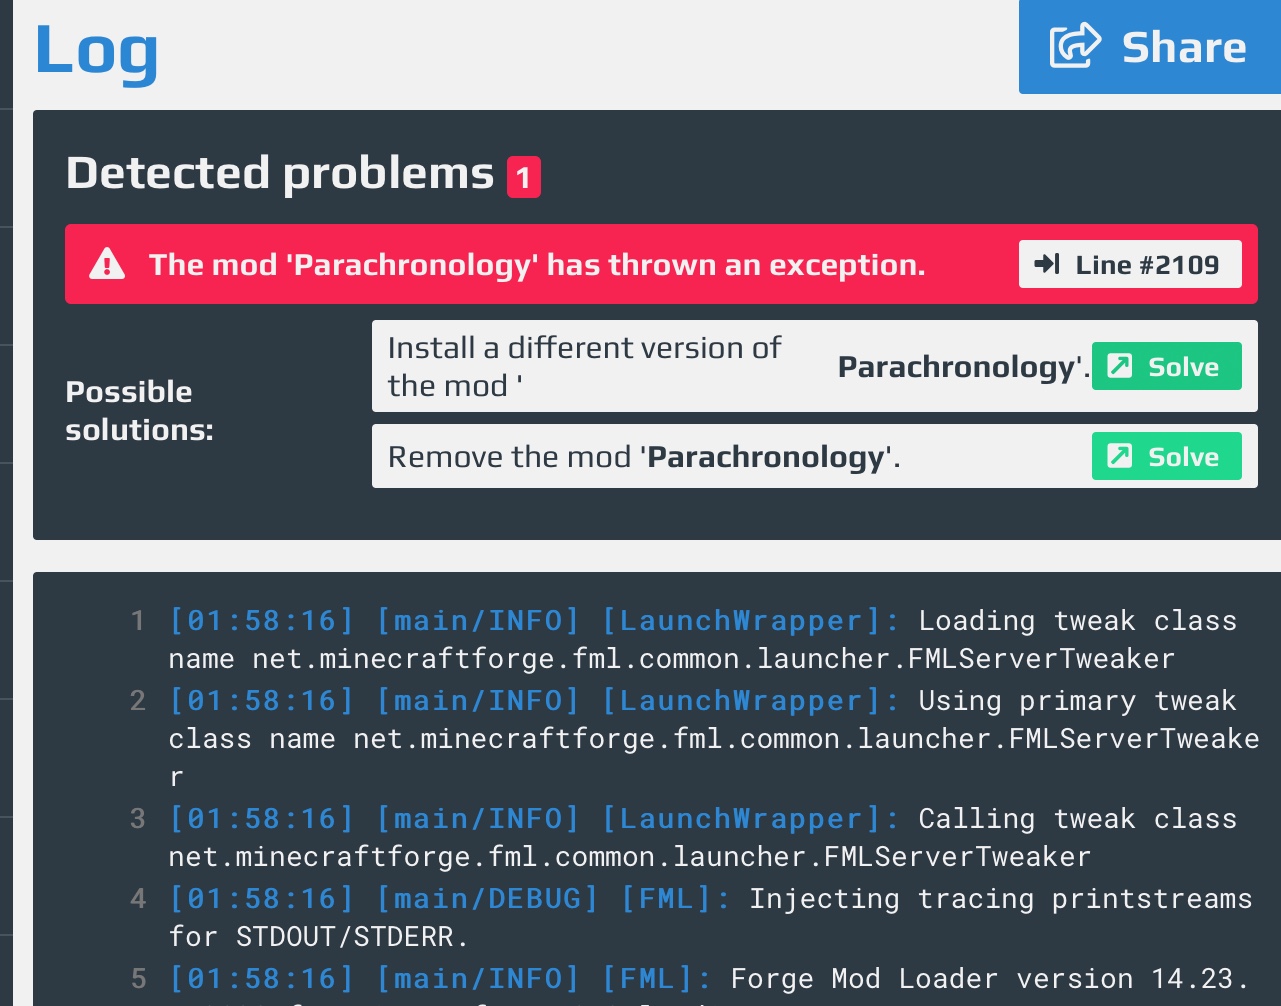Click 'Using primary tweak' text in log line 2
The image size is (1281, 1006).
1077,701
